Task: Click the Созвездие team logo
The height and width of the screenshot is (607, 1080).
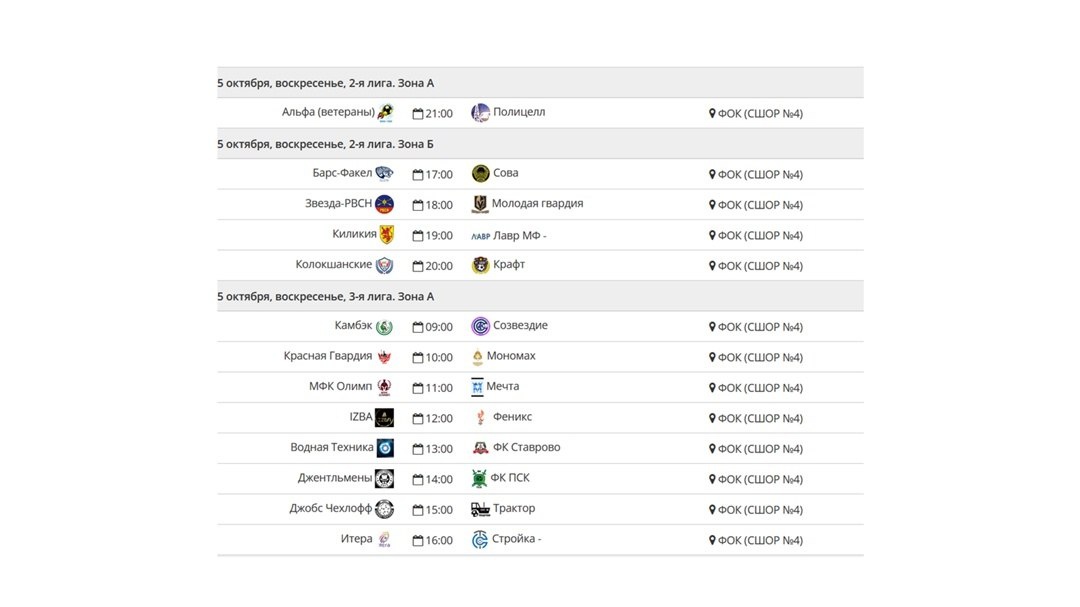Action: pyautogui.click(x=480, y=327)
